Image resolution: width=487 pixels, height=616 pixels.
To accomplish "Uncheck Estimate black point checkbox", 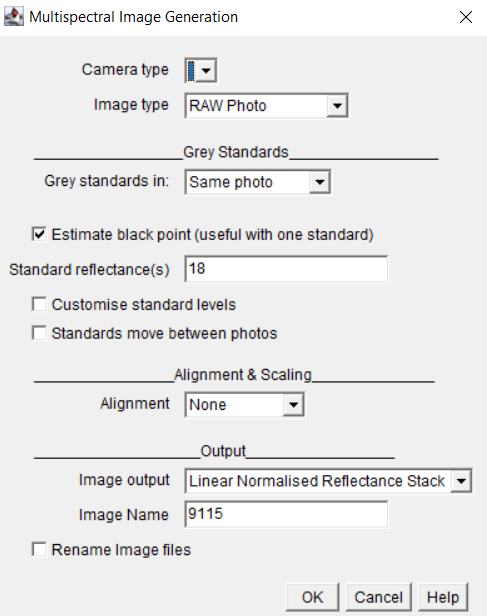I will point(39,234).
